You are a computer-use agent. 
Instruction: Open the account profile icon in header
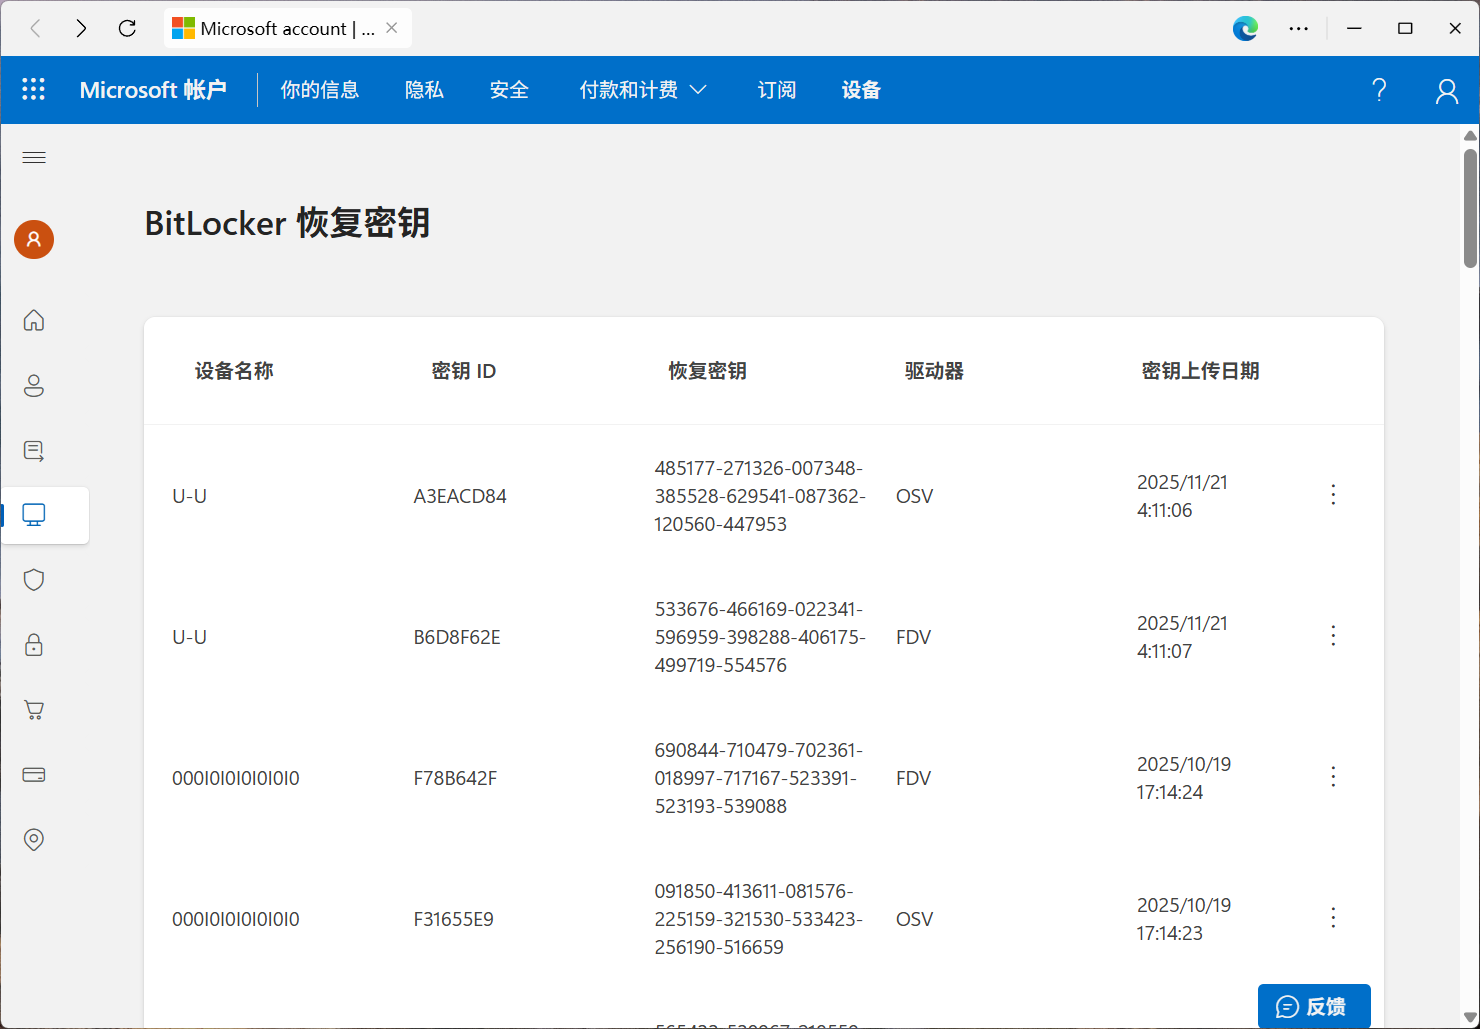click(x=1446, y=91)
